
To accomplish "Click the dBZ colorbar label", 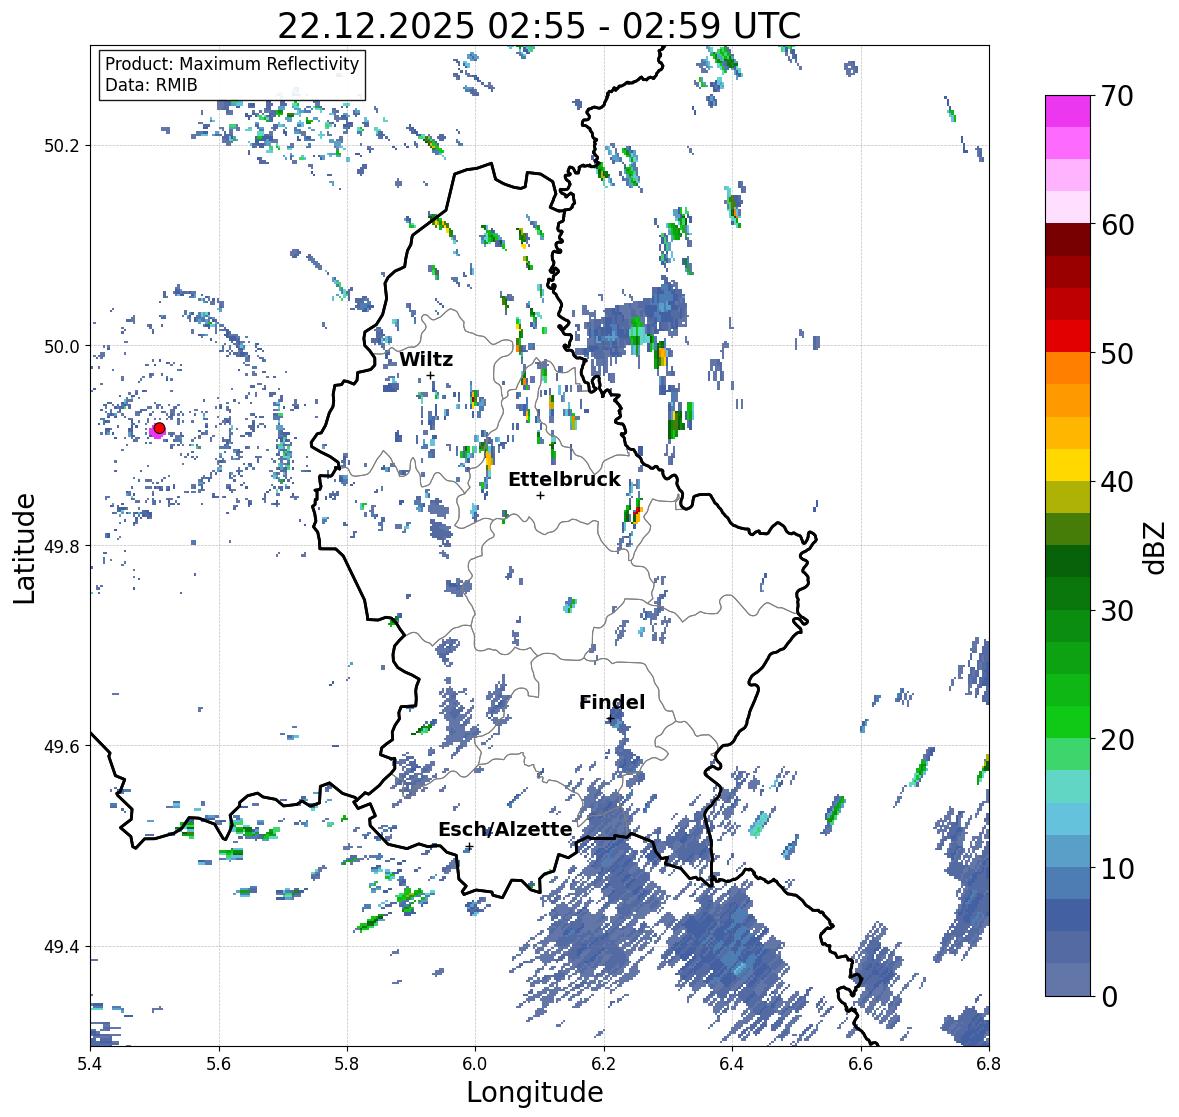I will pyautogui.click(x=1156, y=548).
